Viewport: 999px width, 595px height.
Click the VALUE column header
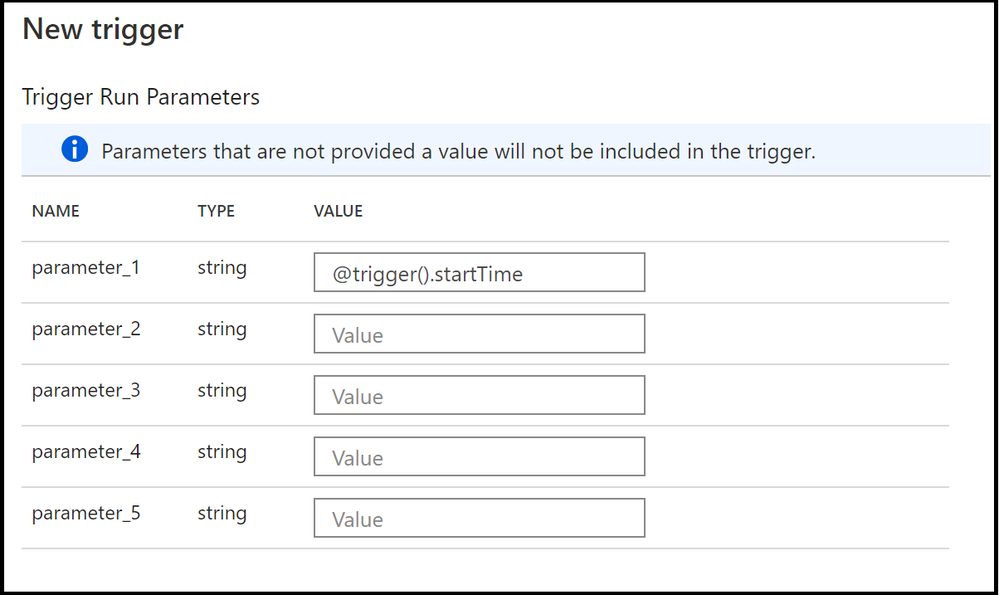pyautogui.click(x=338, y=211)
